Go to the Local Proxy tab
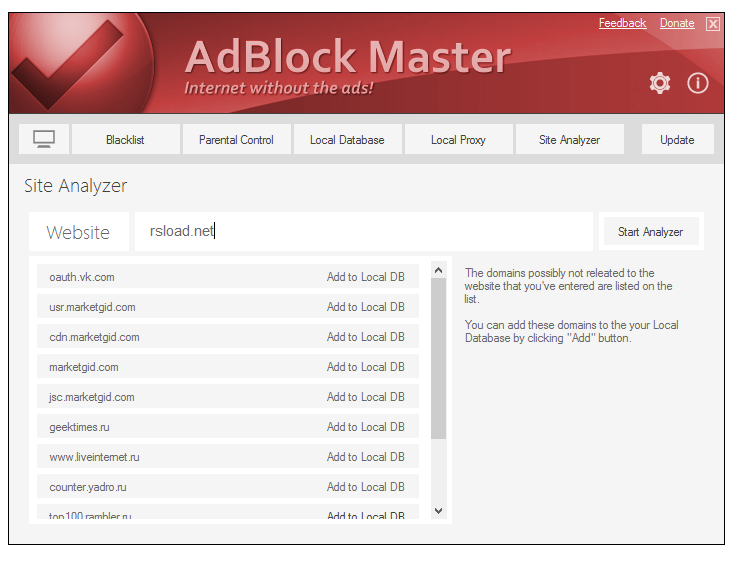 click(458, 140)
